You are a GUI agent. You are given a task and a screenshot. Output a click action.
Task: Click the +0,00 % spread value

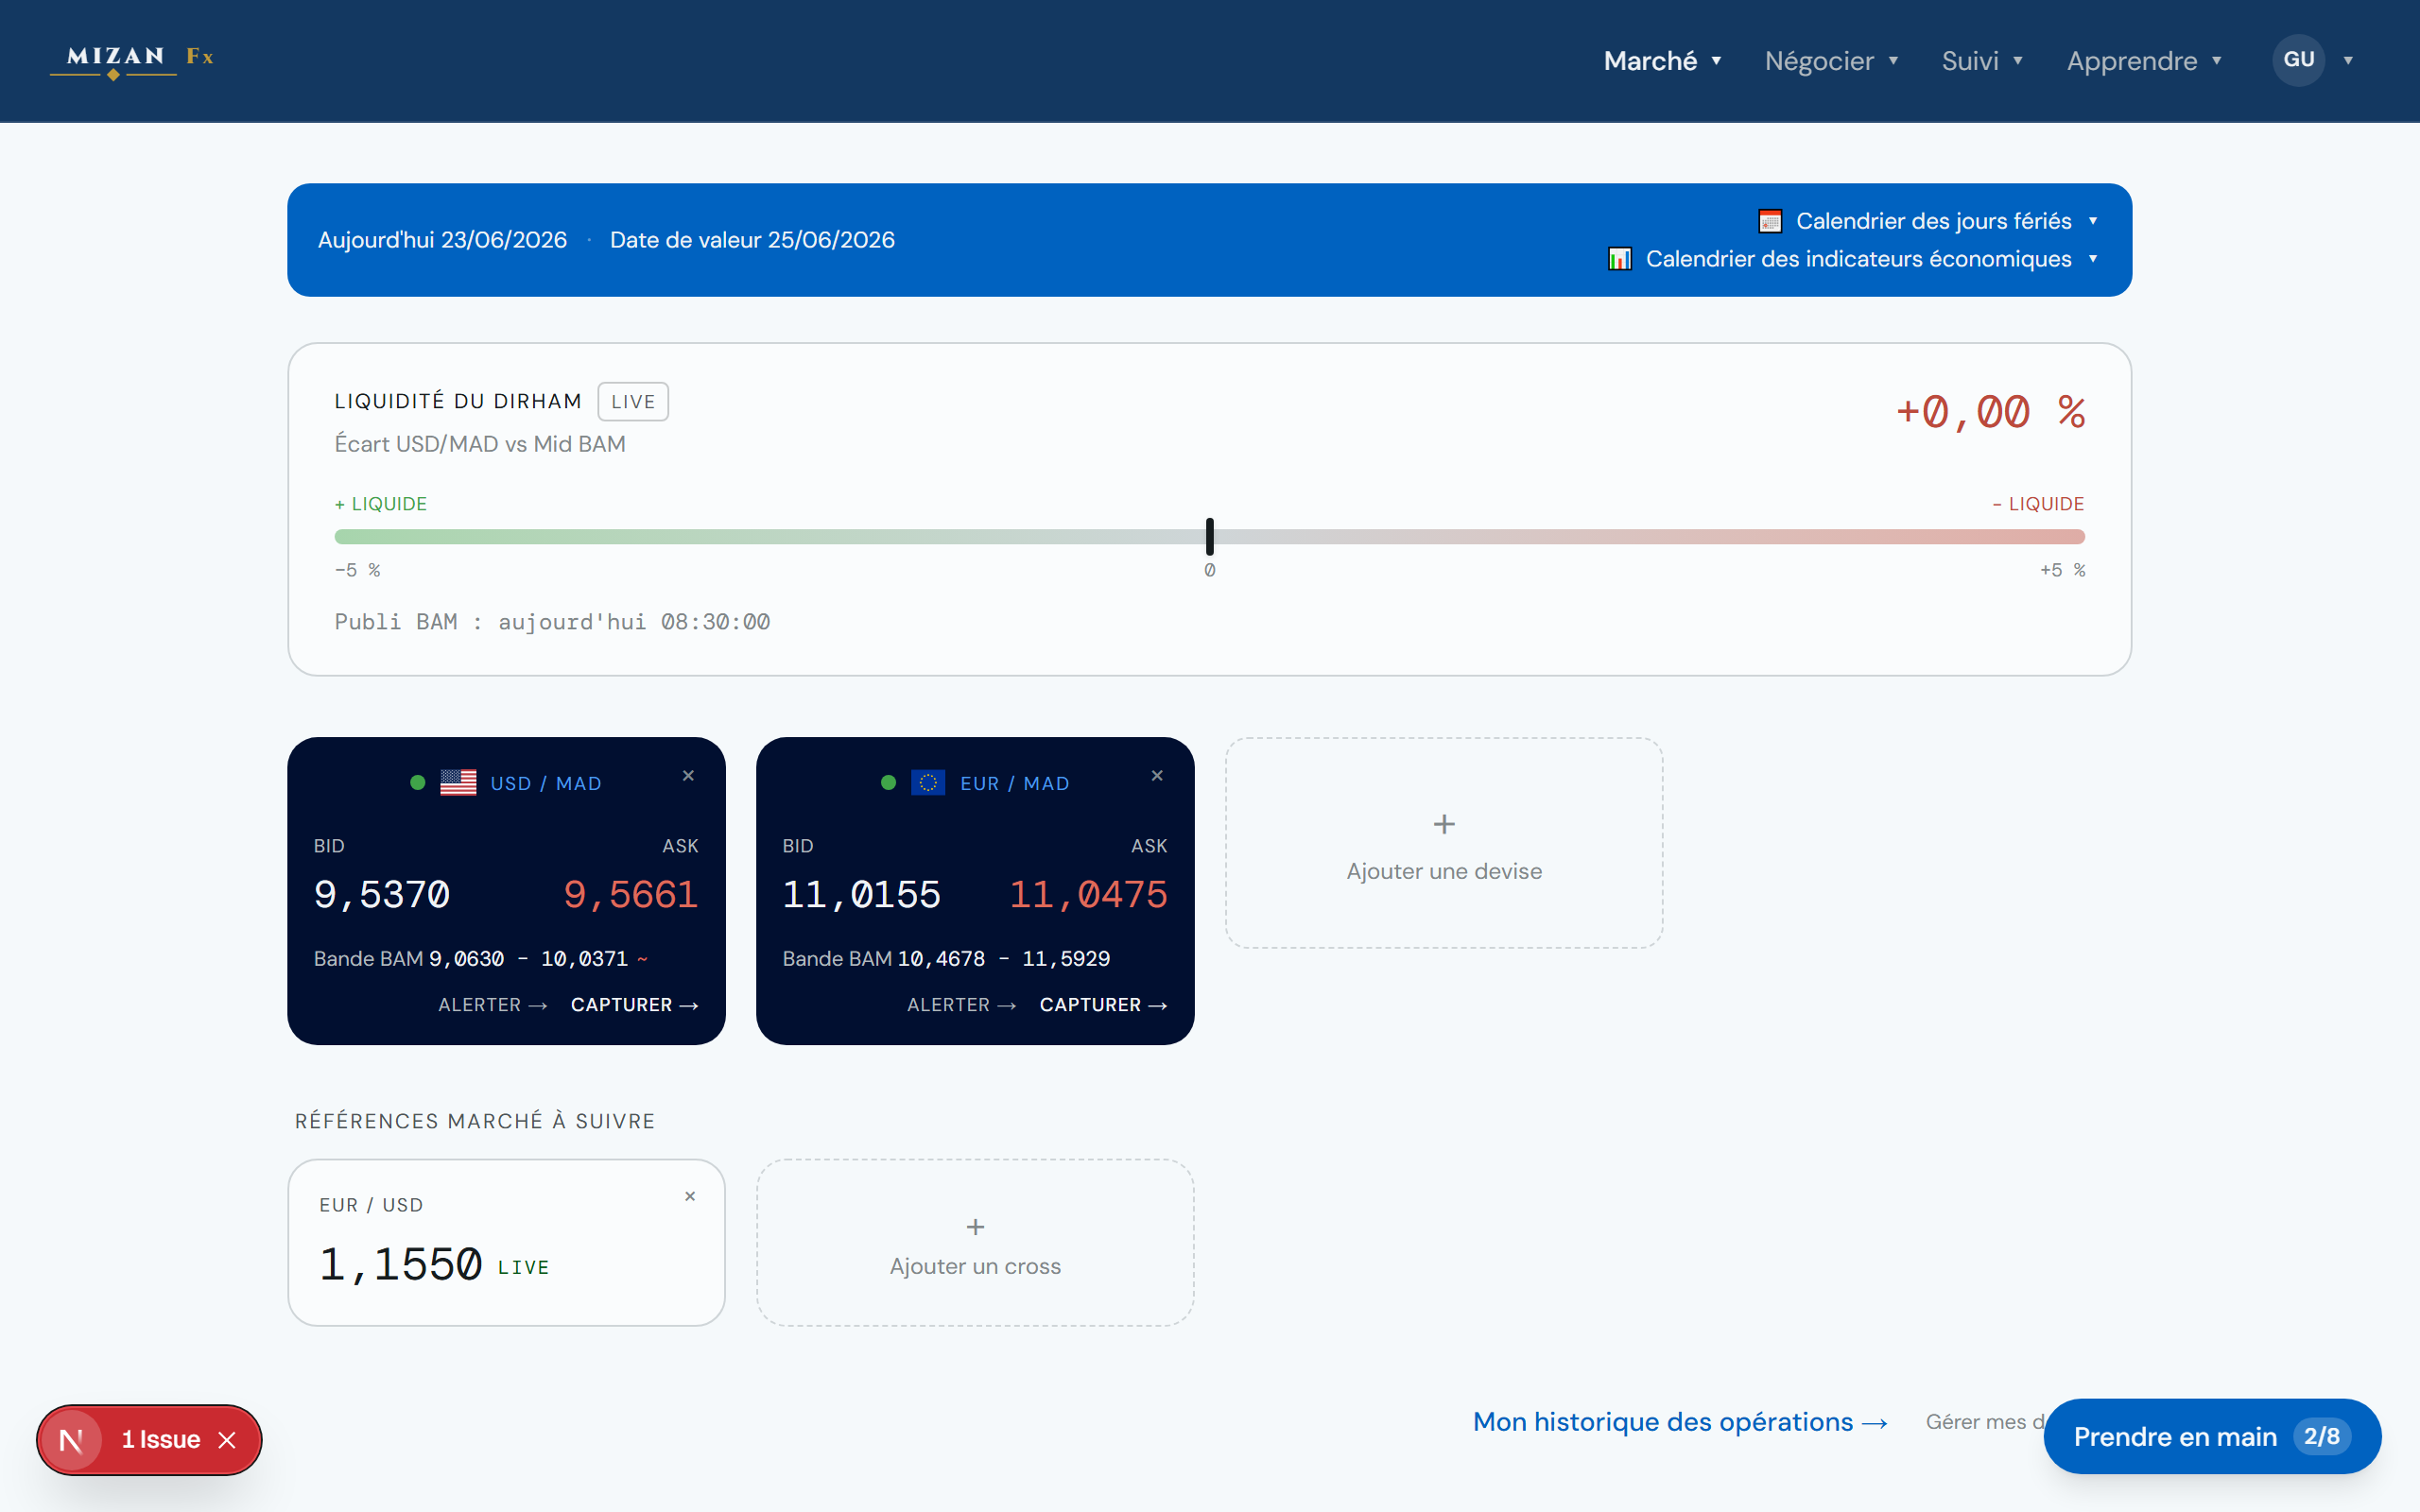pos(1990,412)
